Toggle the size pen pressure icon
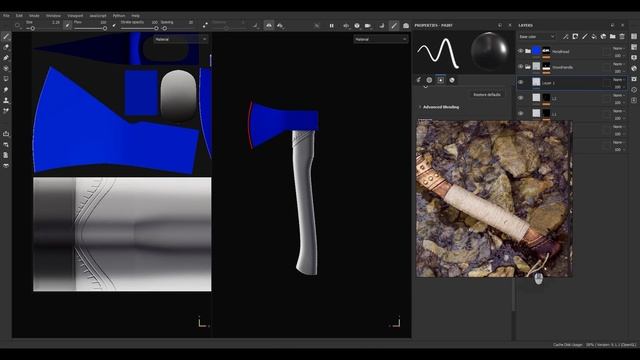 [x=68, y=25]
